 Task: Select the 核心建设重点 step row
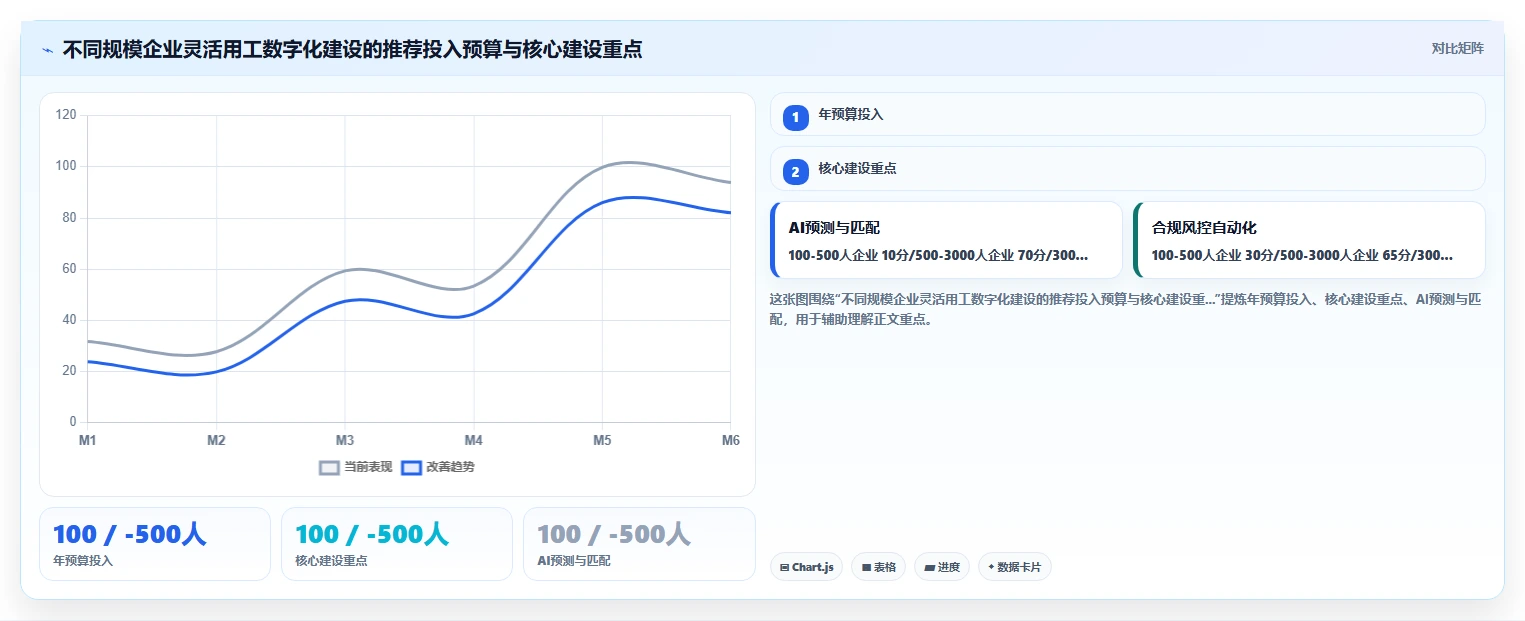[x=1127, y=168]
